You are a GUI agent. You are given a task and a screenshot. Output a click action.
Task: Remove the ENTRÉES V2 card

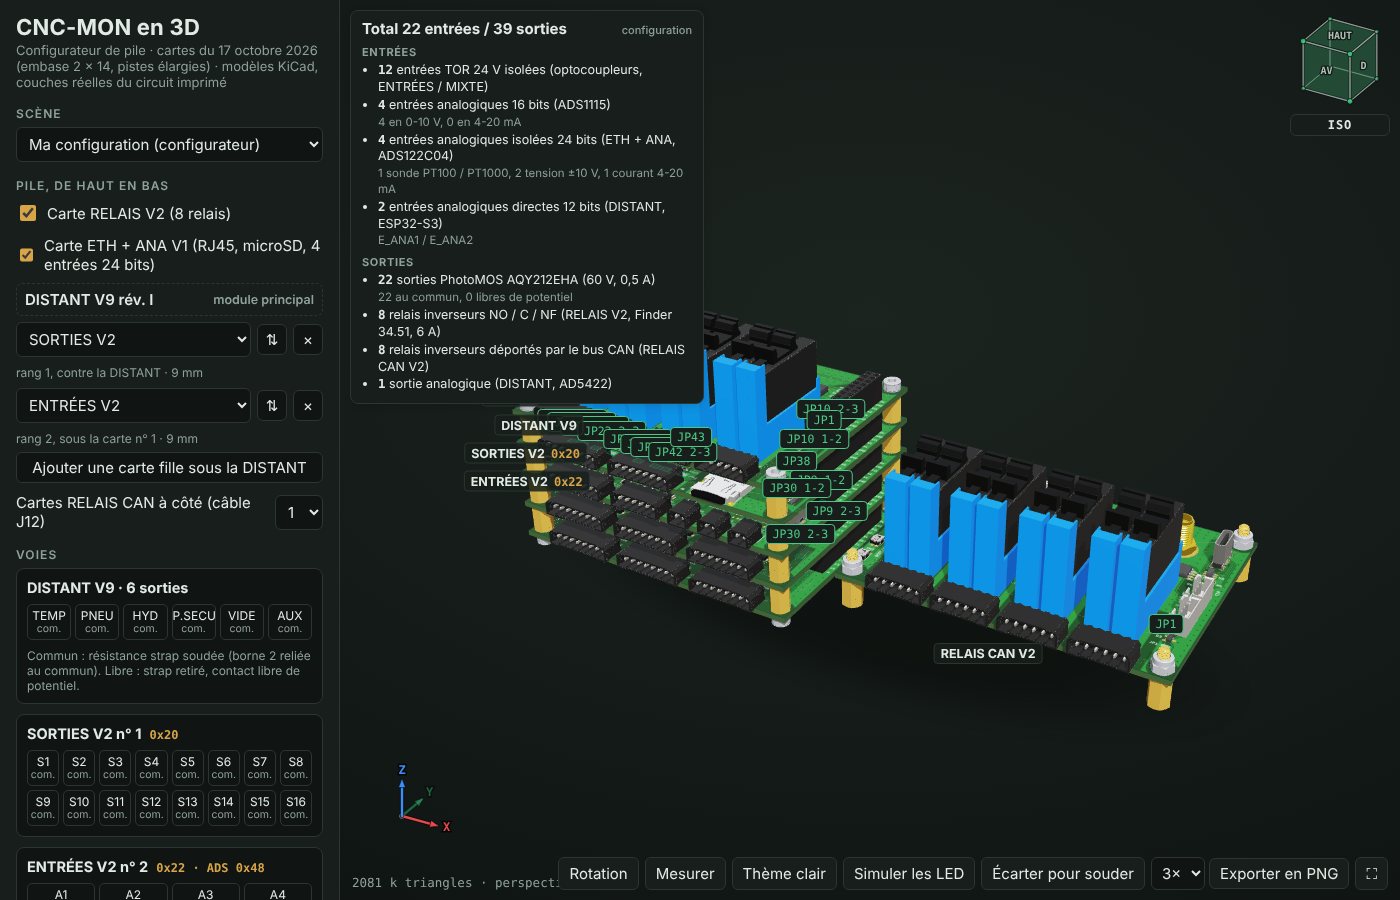(x=308, y=406)
